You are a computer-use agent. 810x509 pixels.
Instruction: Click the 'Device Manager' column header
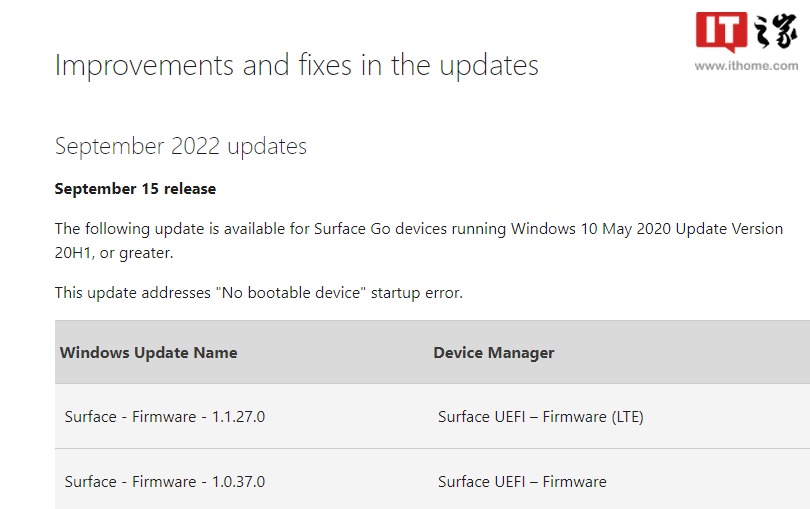pyautogui.click(x=493, y=352)
